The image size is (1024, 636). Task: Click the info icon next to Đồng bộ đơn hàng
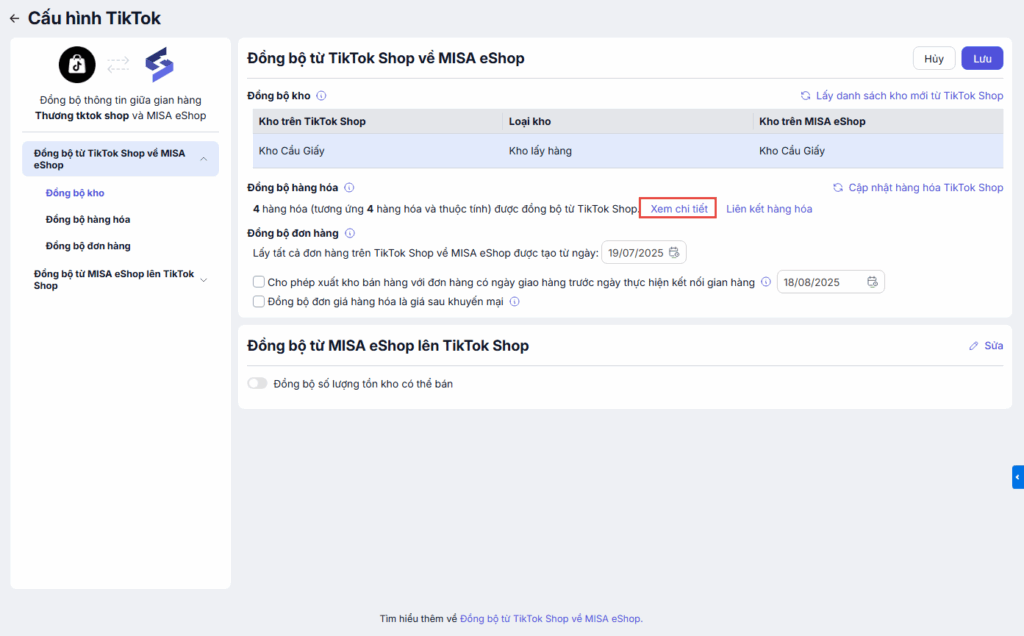coord(349,233)
